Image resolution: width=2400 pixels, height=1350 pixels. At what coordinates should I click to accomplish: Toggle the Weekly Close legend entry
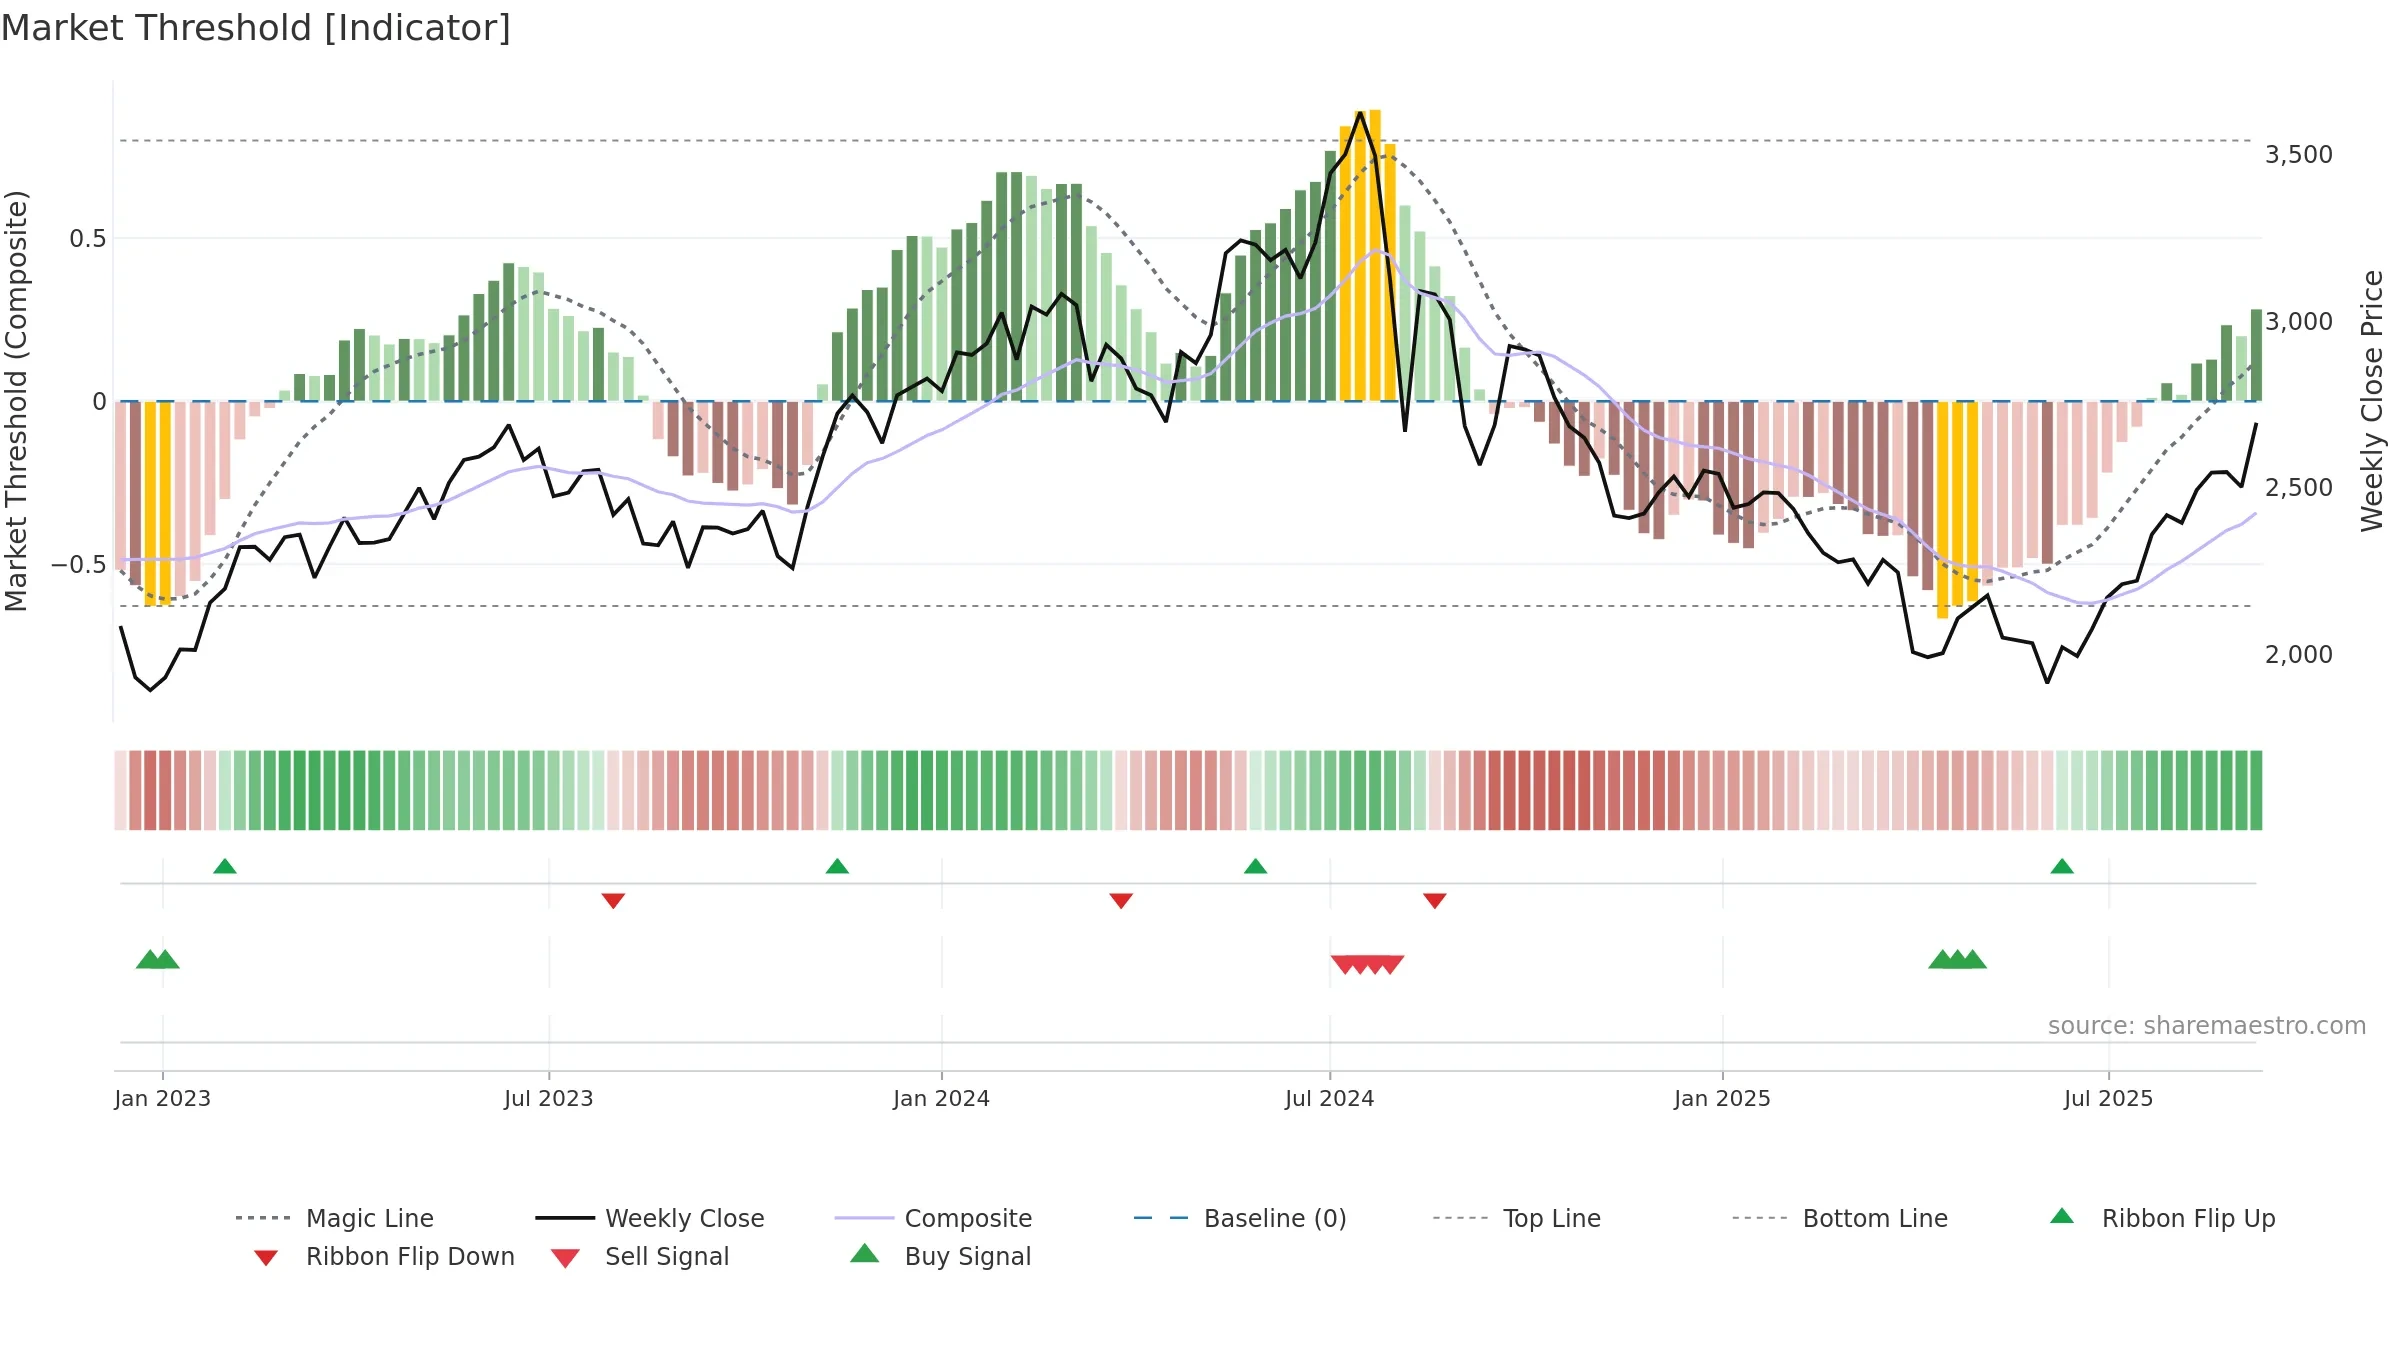pos(649,1218)
